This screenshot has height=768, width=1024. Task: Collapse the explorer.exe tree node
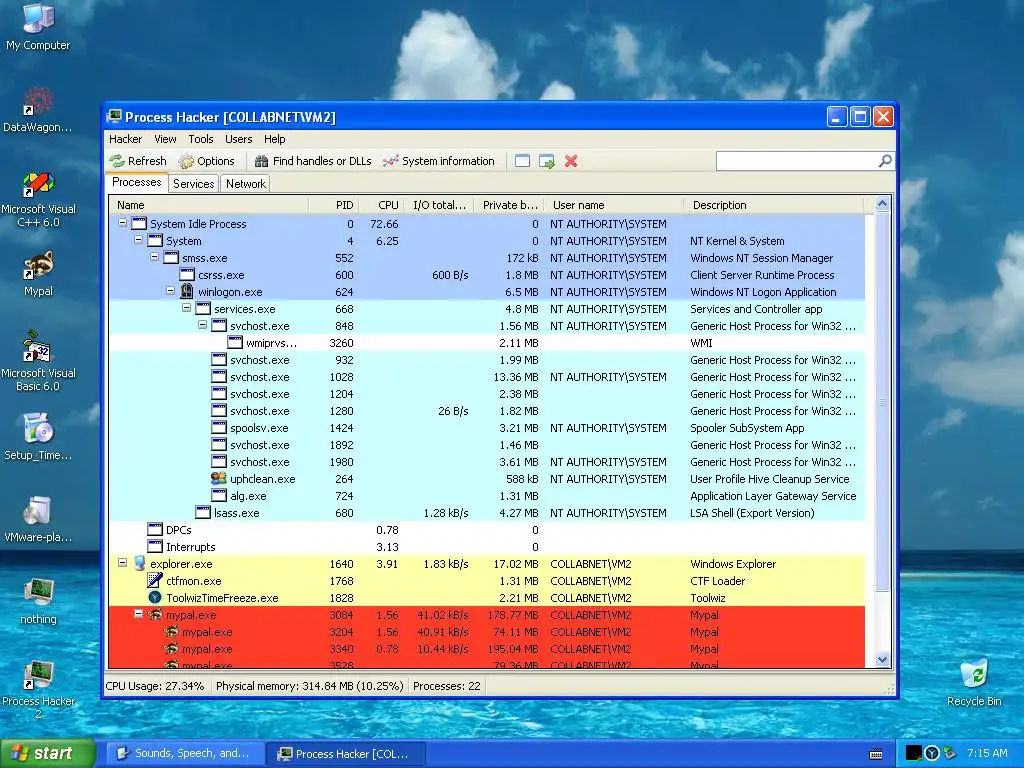pyautogui.click(x=122, y=562)
